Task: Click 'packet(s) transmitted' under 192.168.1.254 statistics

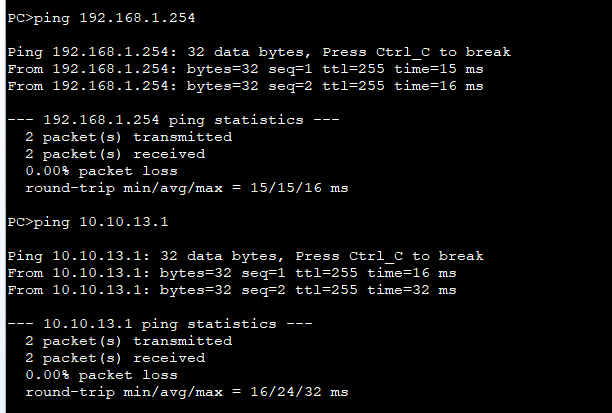Action: click(x=128, y=137)
